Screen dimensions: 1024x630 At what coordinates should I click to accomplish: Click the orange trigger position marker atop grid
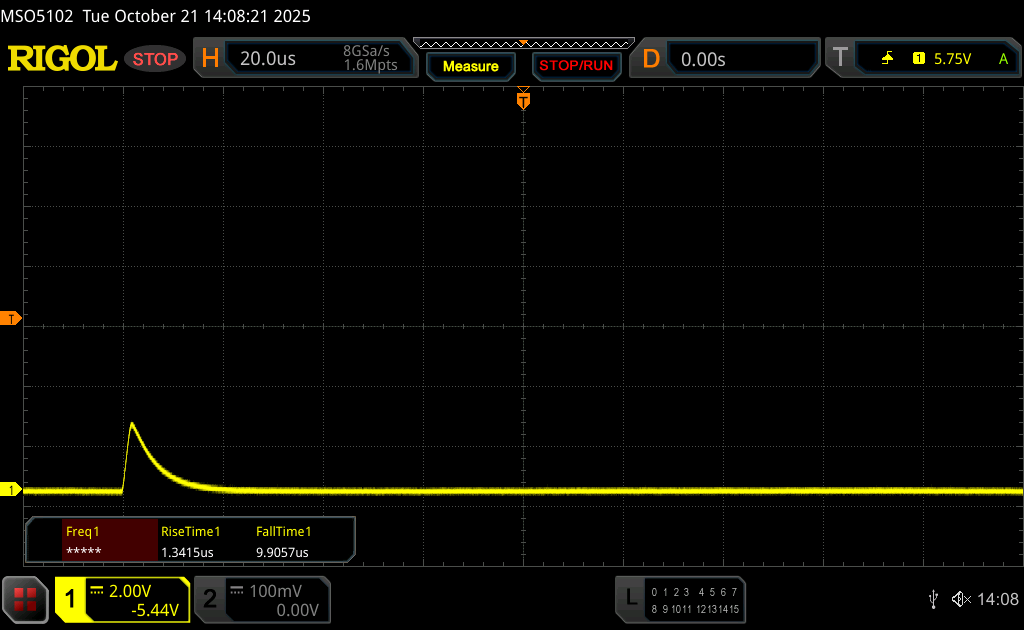pos(523,100)
